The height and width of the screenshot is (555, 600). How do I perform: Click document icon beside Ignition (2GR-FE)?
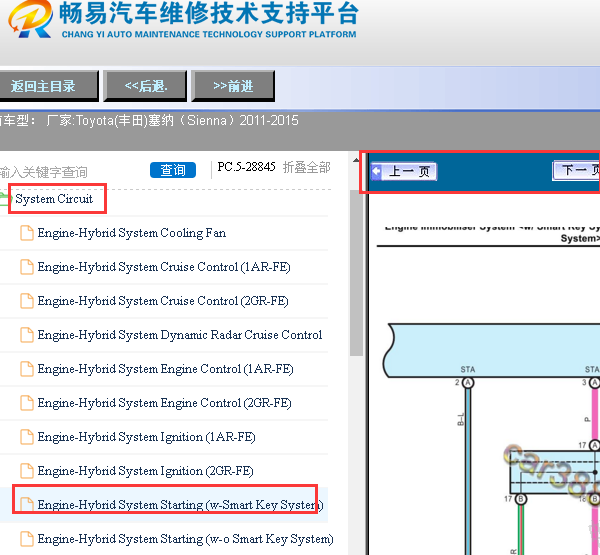27,471
